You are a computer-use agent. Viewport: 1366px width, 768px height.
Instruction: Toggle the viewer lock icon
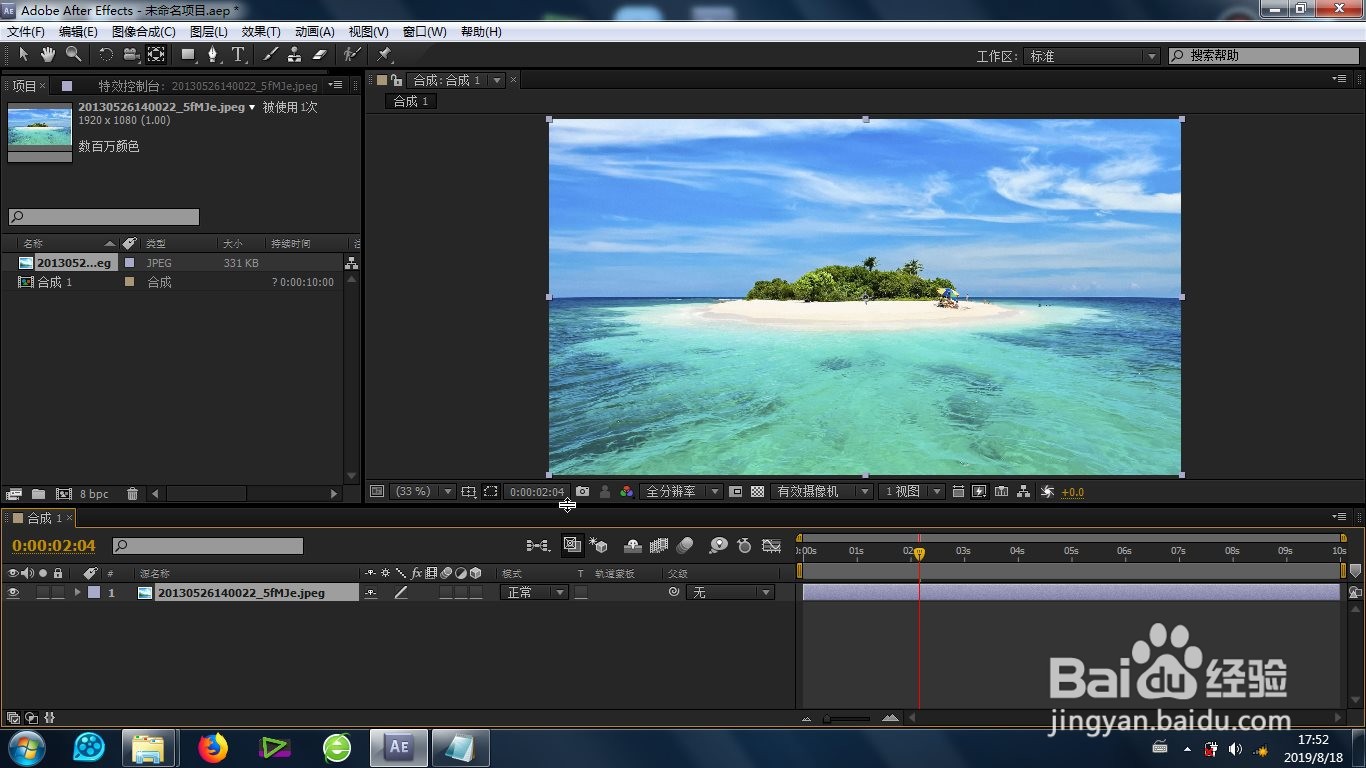click(397, 80)
